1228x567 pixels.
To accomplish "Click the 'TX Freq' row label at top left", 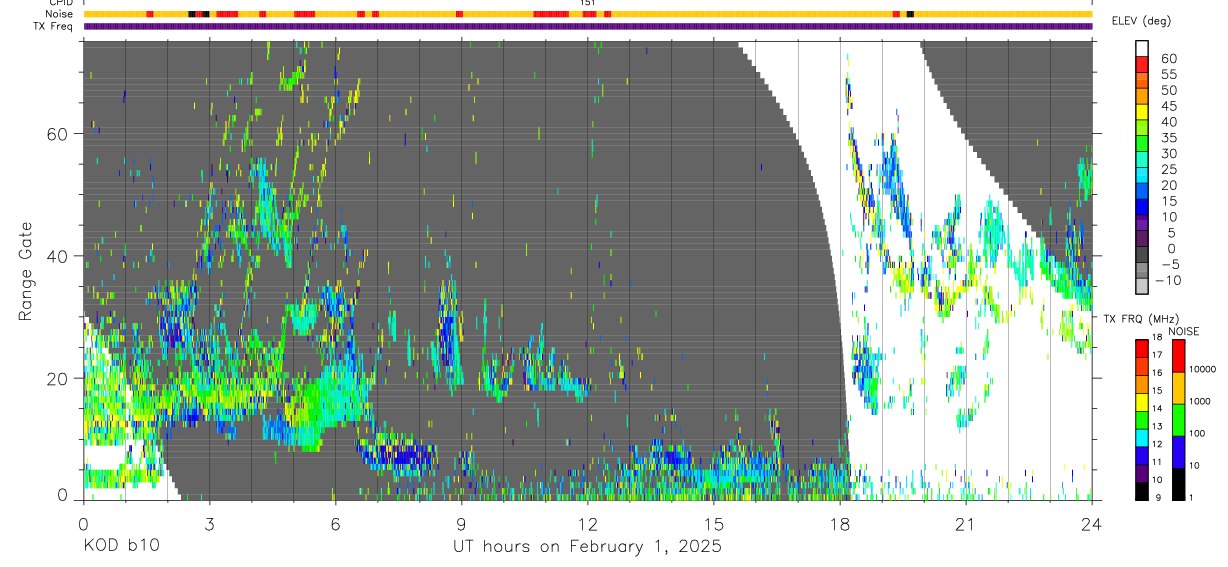I will pyautogui.click(x=55, y=26).
